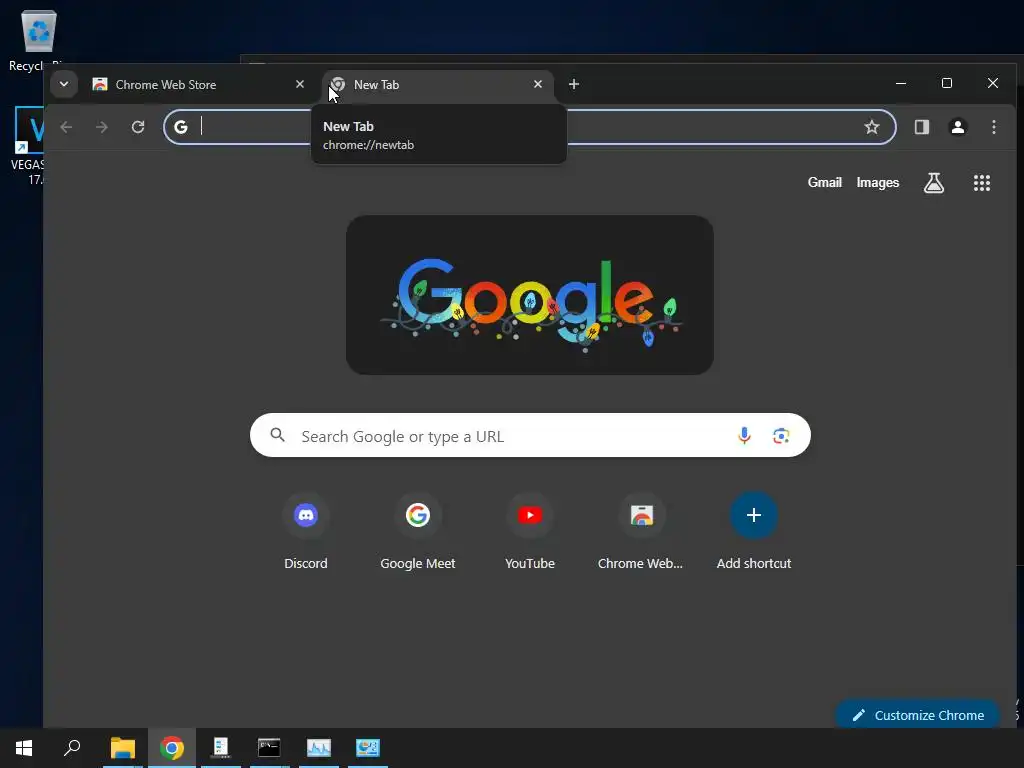Open the server document taskbar icon
The image size is (1024, 768).
(221, 748)
